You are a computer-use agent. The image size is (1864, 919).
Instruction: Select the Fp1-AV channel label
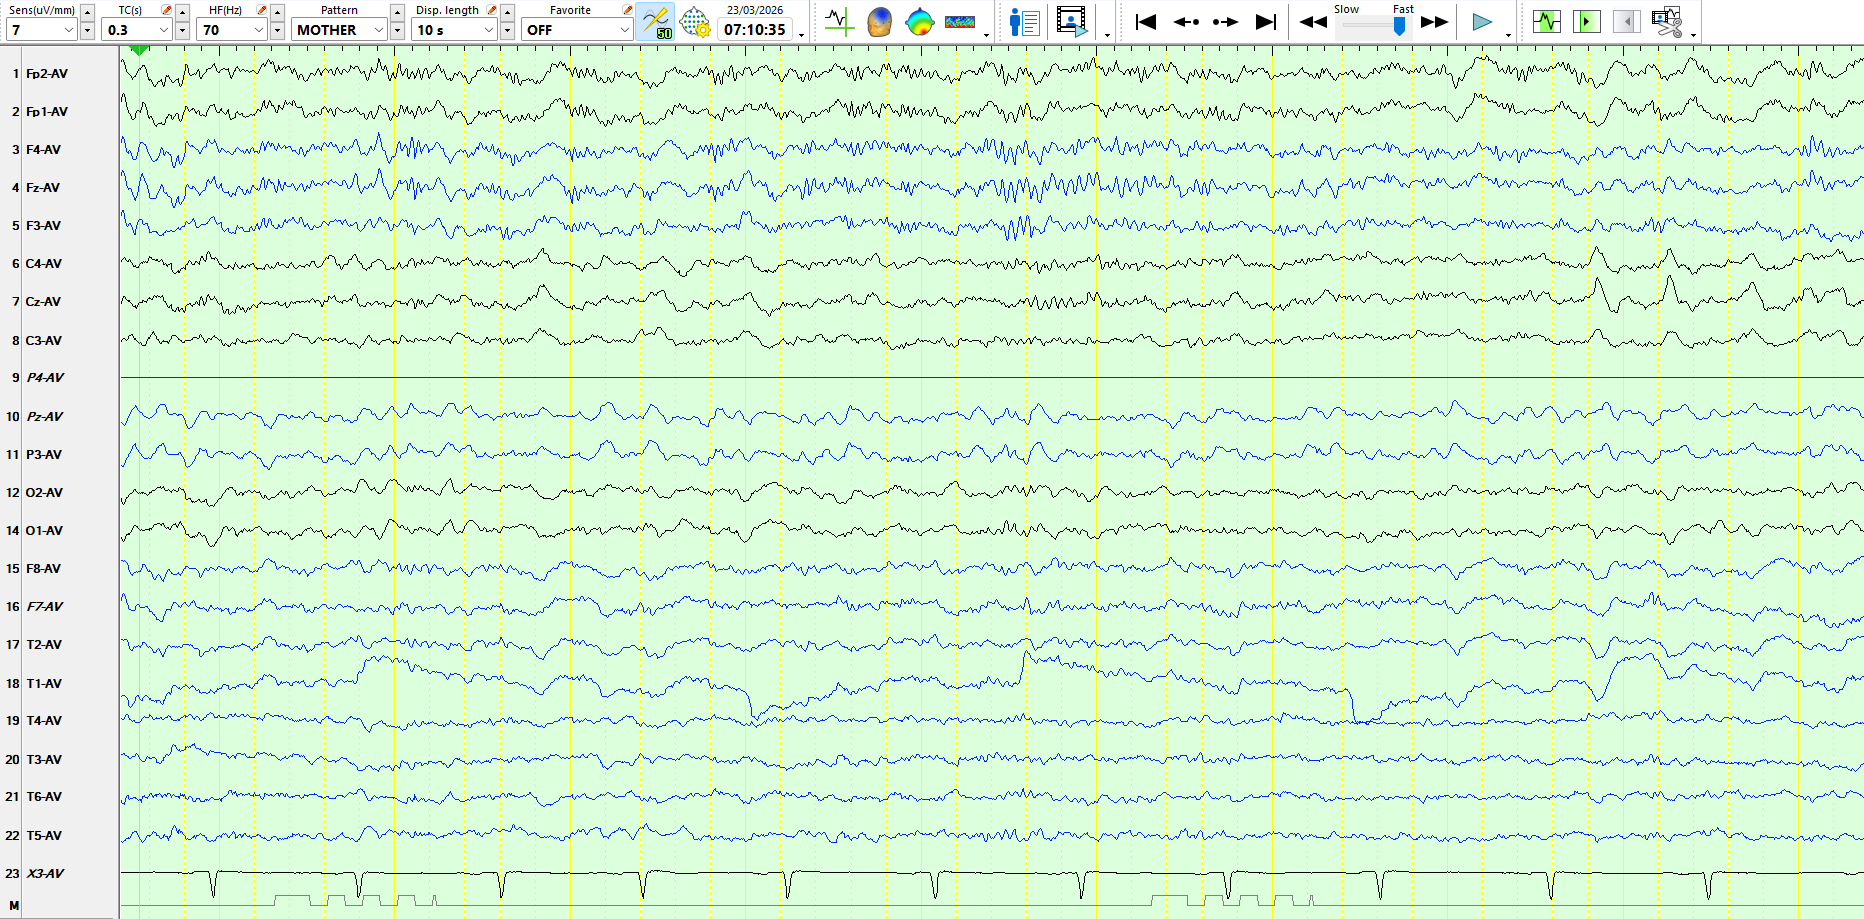(47, 112)
